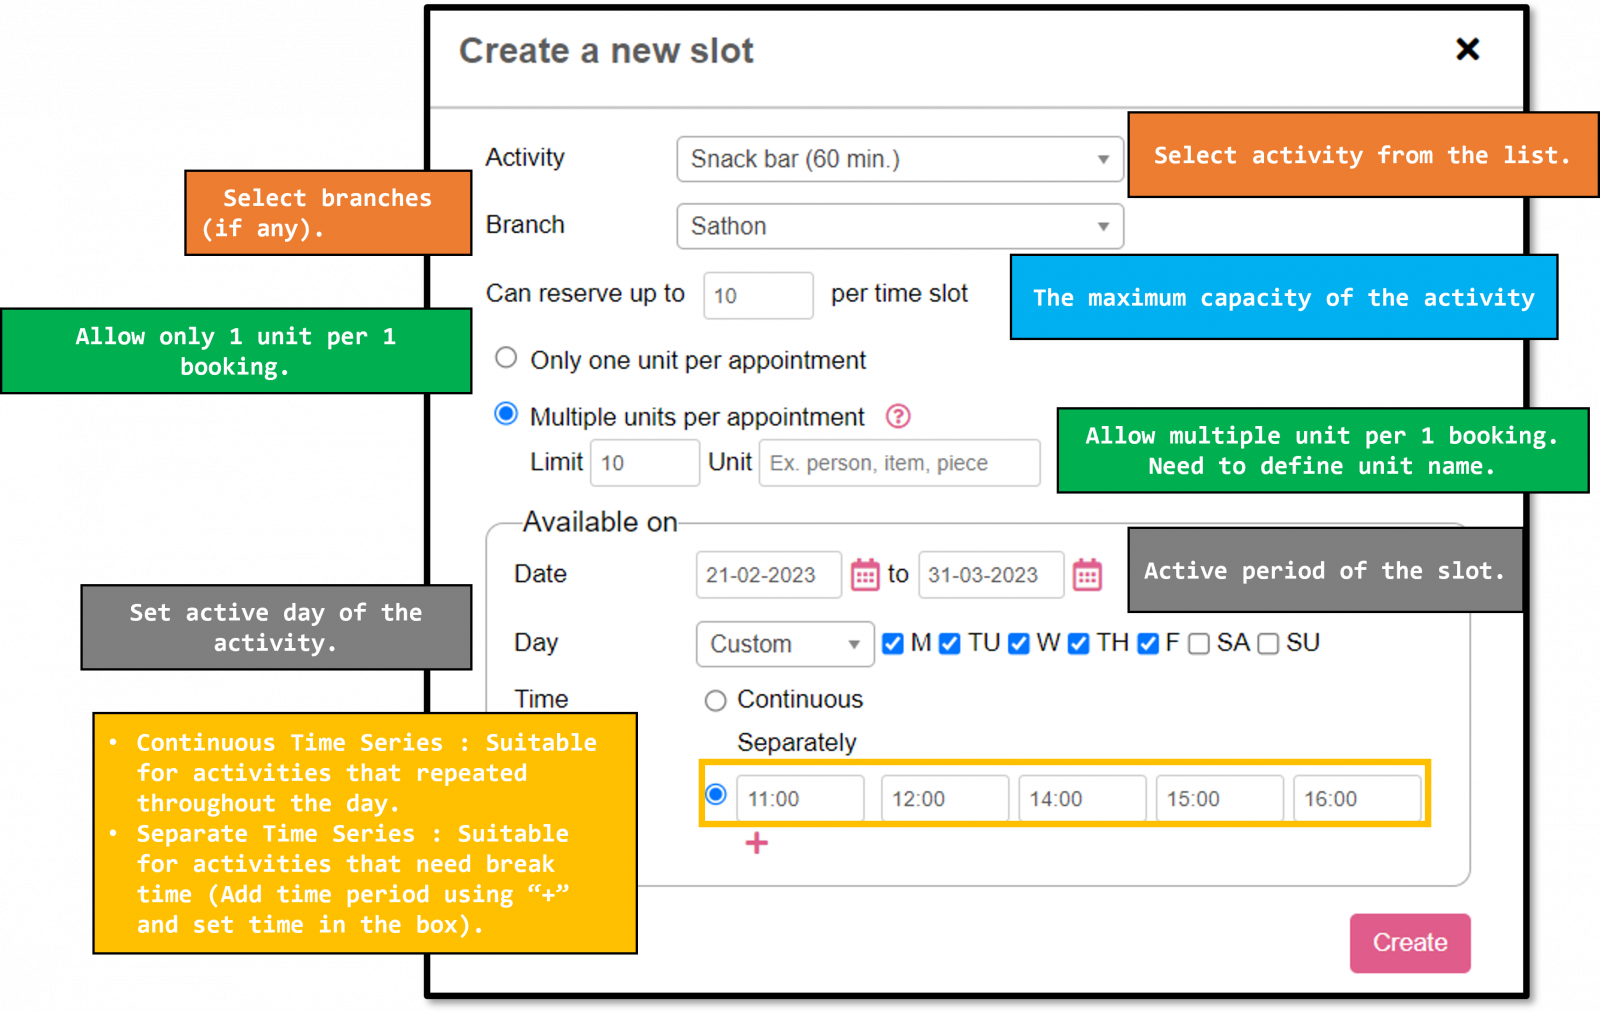Screen dimensions: 1600x1012
Task: Expand the Branch dropdown set to Sathon
Action: click(x=900, y=226)
